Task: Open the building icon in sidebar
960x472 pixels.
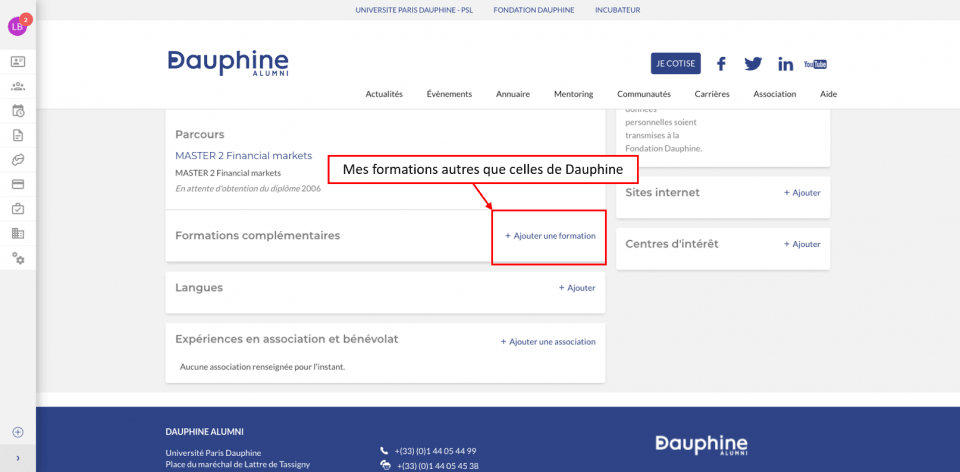Action: pyautogui.click(x=18, y=233)
